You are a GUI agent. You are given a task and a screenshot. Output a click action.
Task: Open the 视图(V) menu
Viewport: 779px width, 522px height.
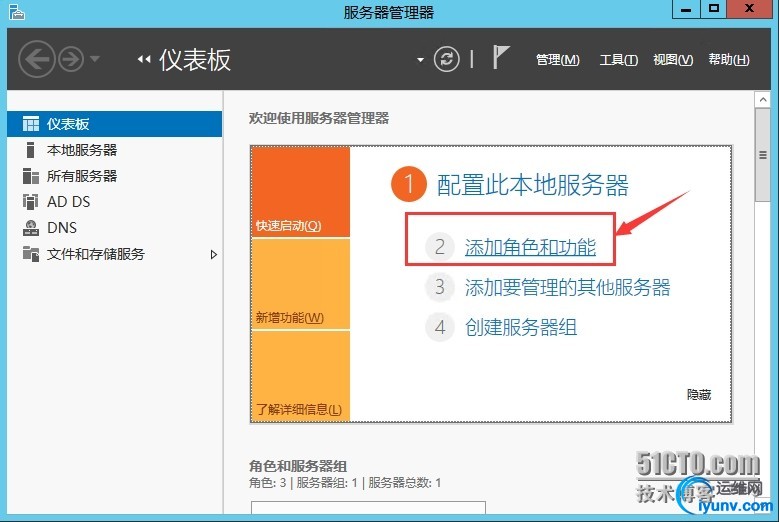coord(673,60)
